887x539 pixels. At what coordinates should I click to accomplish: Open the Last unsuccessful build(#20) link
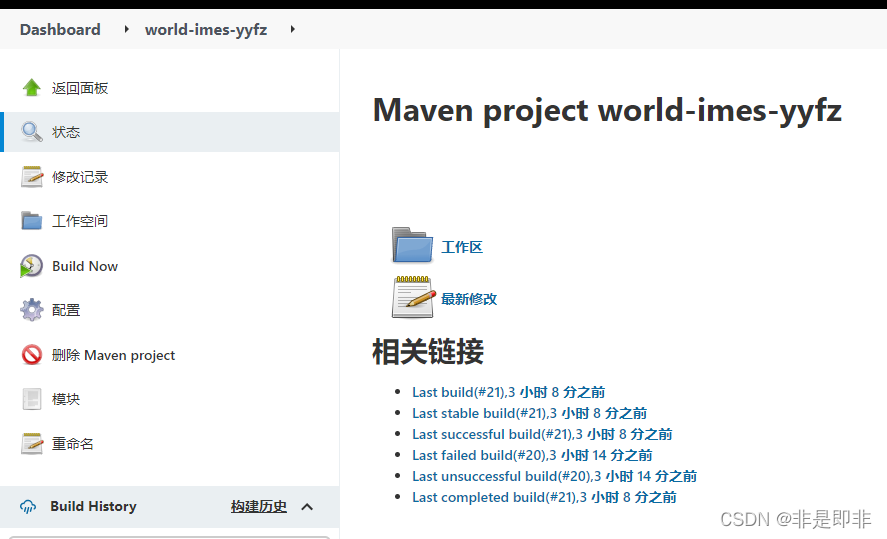(554, 476)
